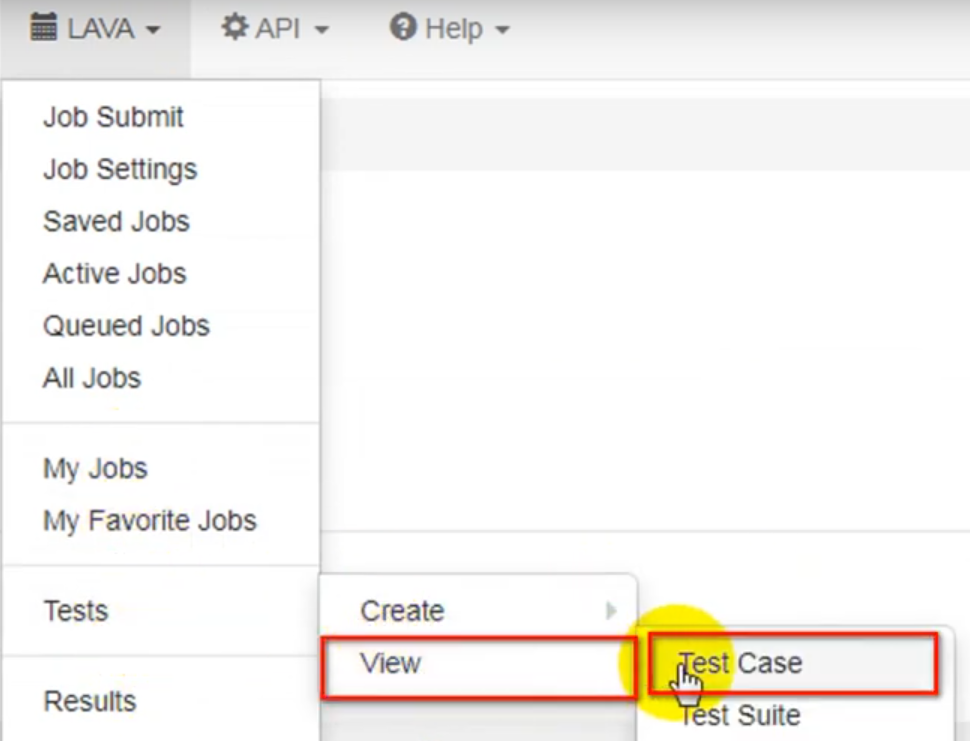This screenshot has height=741, width=970.
Task: Expand the Create submenu arrow
Action: pyautogui.click(x=611, y=610)
